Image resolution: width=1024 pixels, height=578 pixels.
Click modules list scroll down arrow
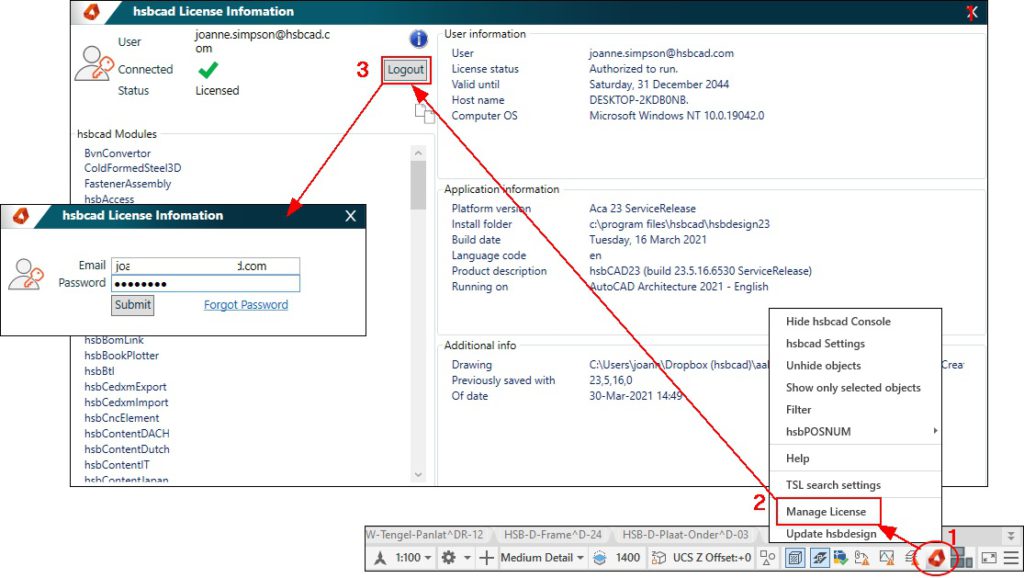point(419,475)
